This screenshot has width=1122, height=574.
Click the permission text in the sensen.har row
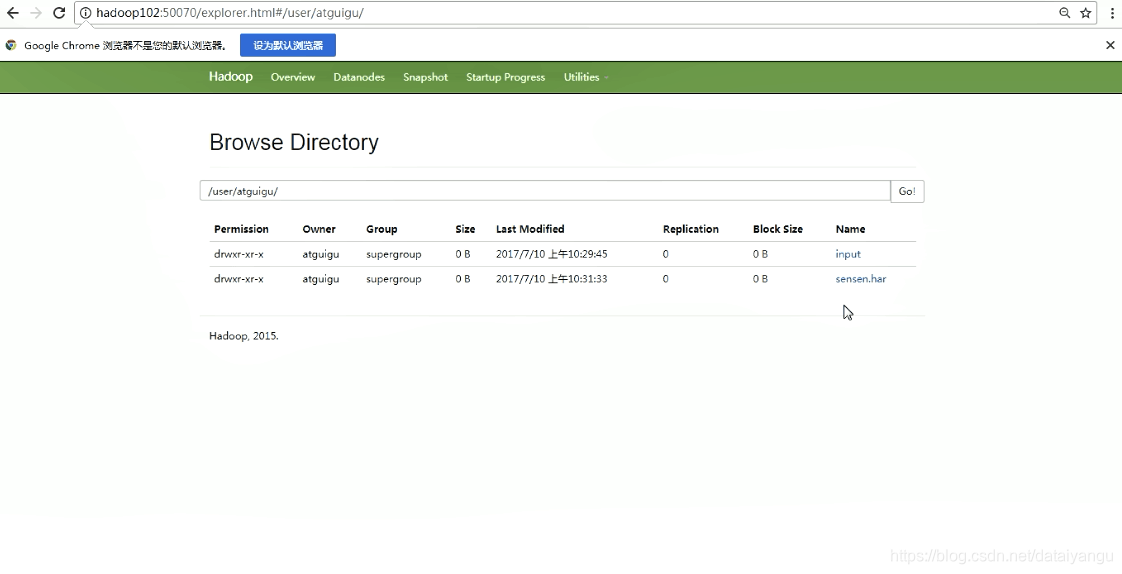tap(238, 279)
